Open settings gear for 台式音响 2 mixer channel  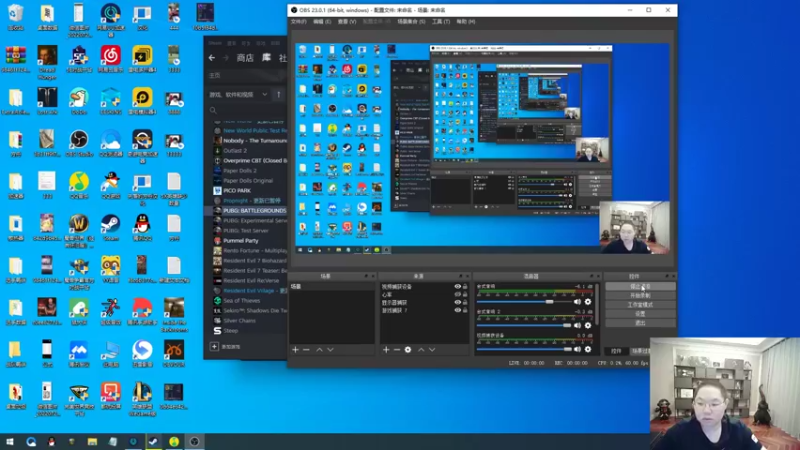click(x=588, y=325)
